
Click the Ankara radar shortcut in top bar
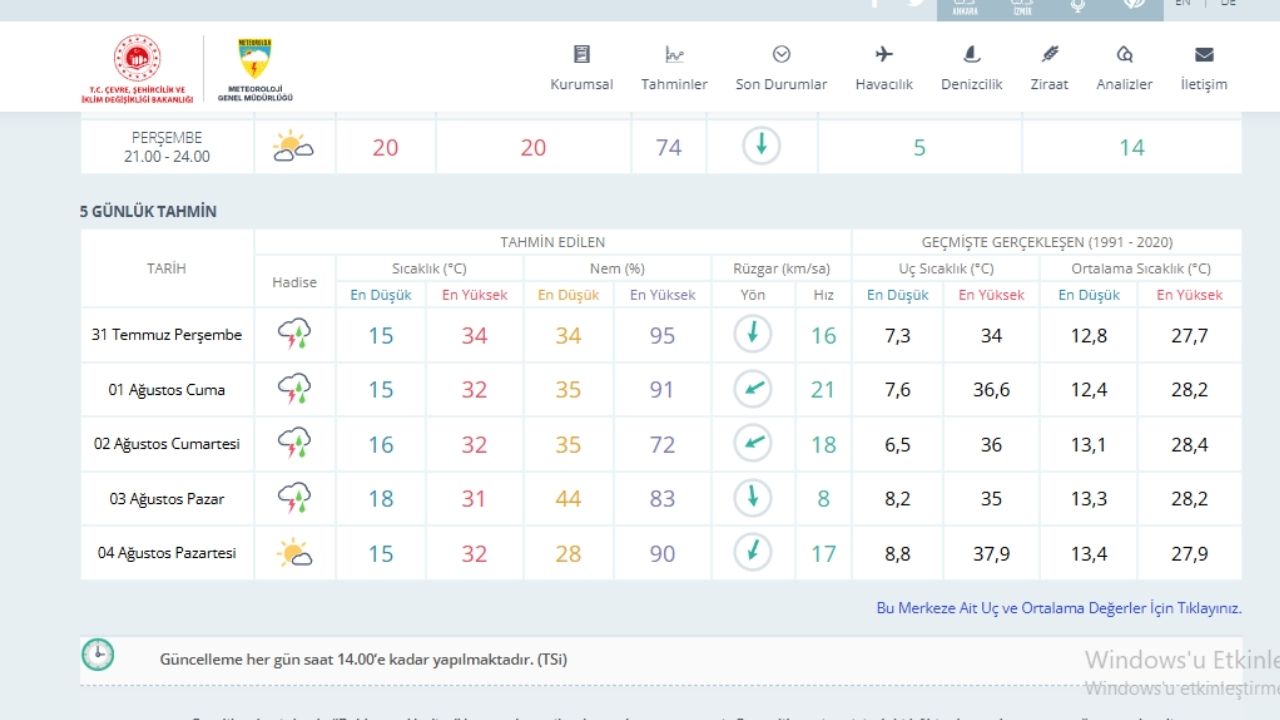click(965, 6)
